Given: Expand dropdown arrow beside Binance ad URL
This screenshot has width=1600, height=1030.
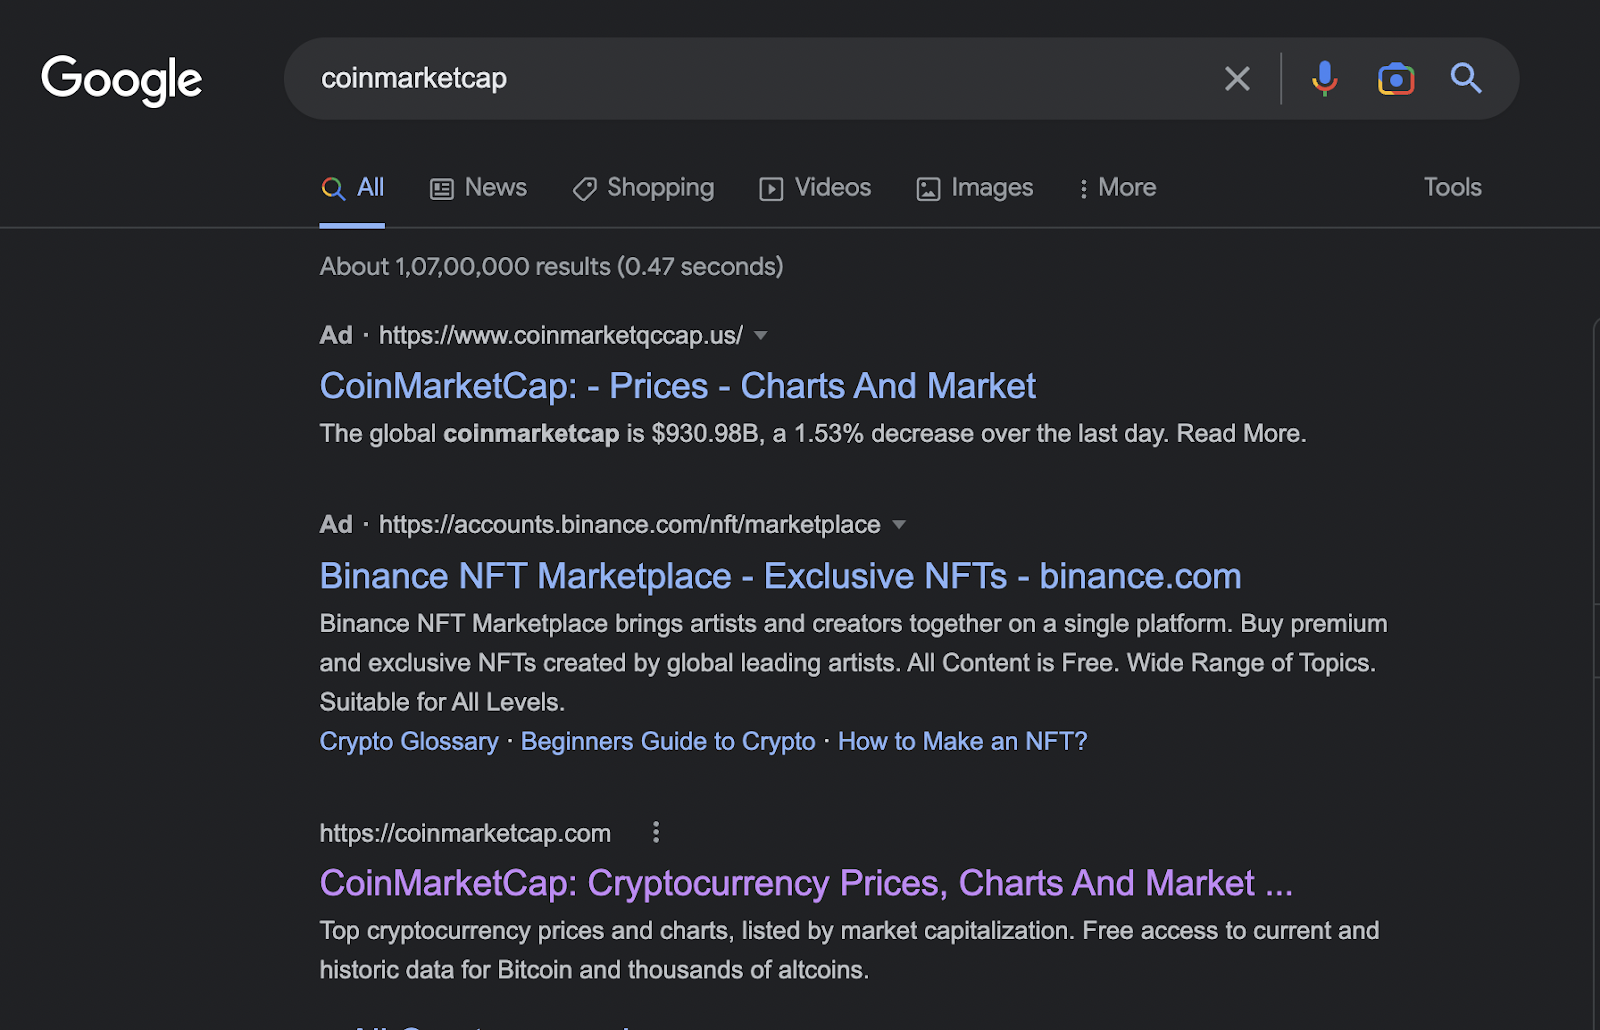Looking at the screenshot, I should pos(899,525).
